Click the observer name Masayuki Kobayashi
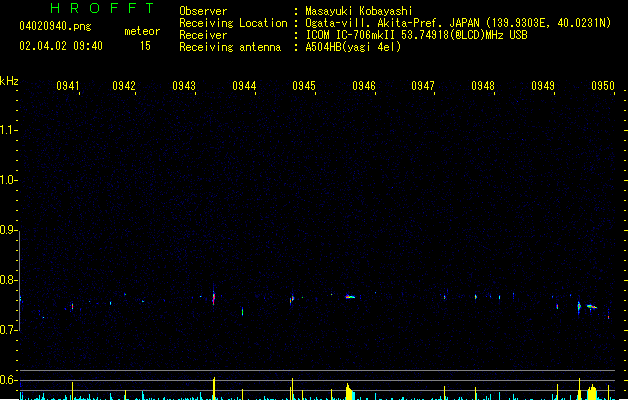 coord(358,11)
